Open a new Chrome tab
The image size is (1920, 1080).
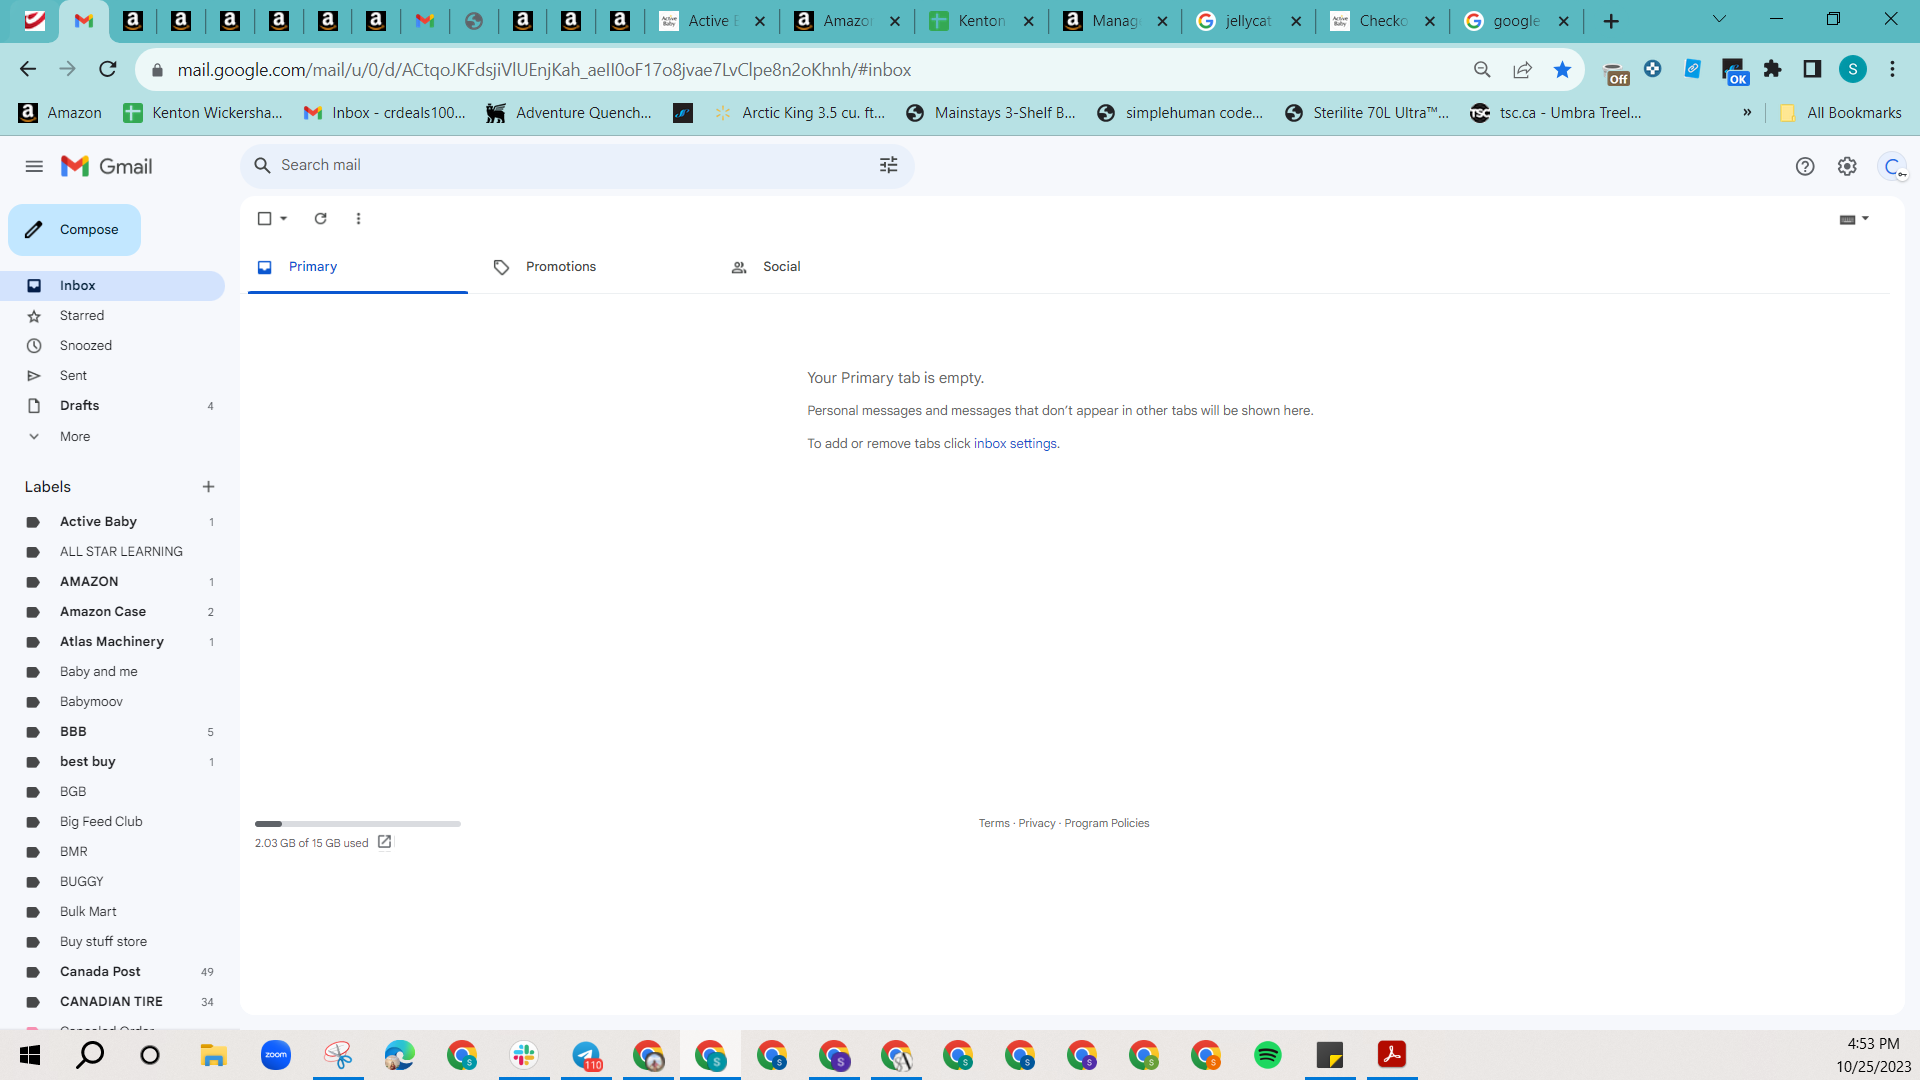(x=1611, y=21)
